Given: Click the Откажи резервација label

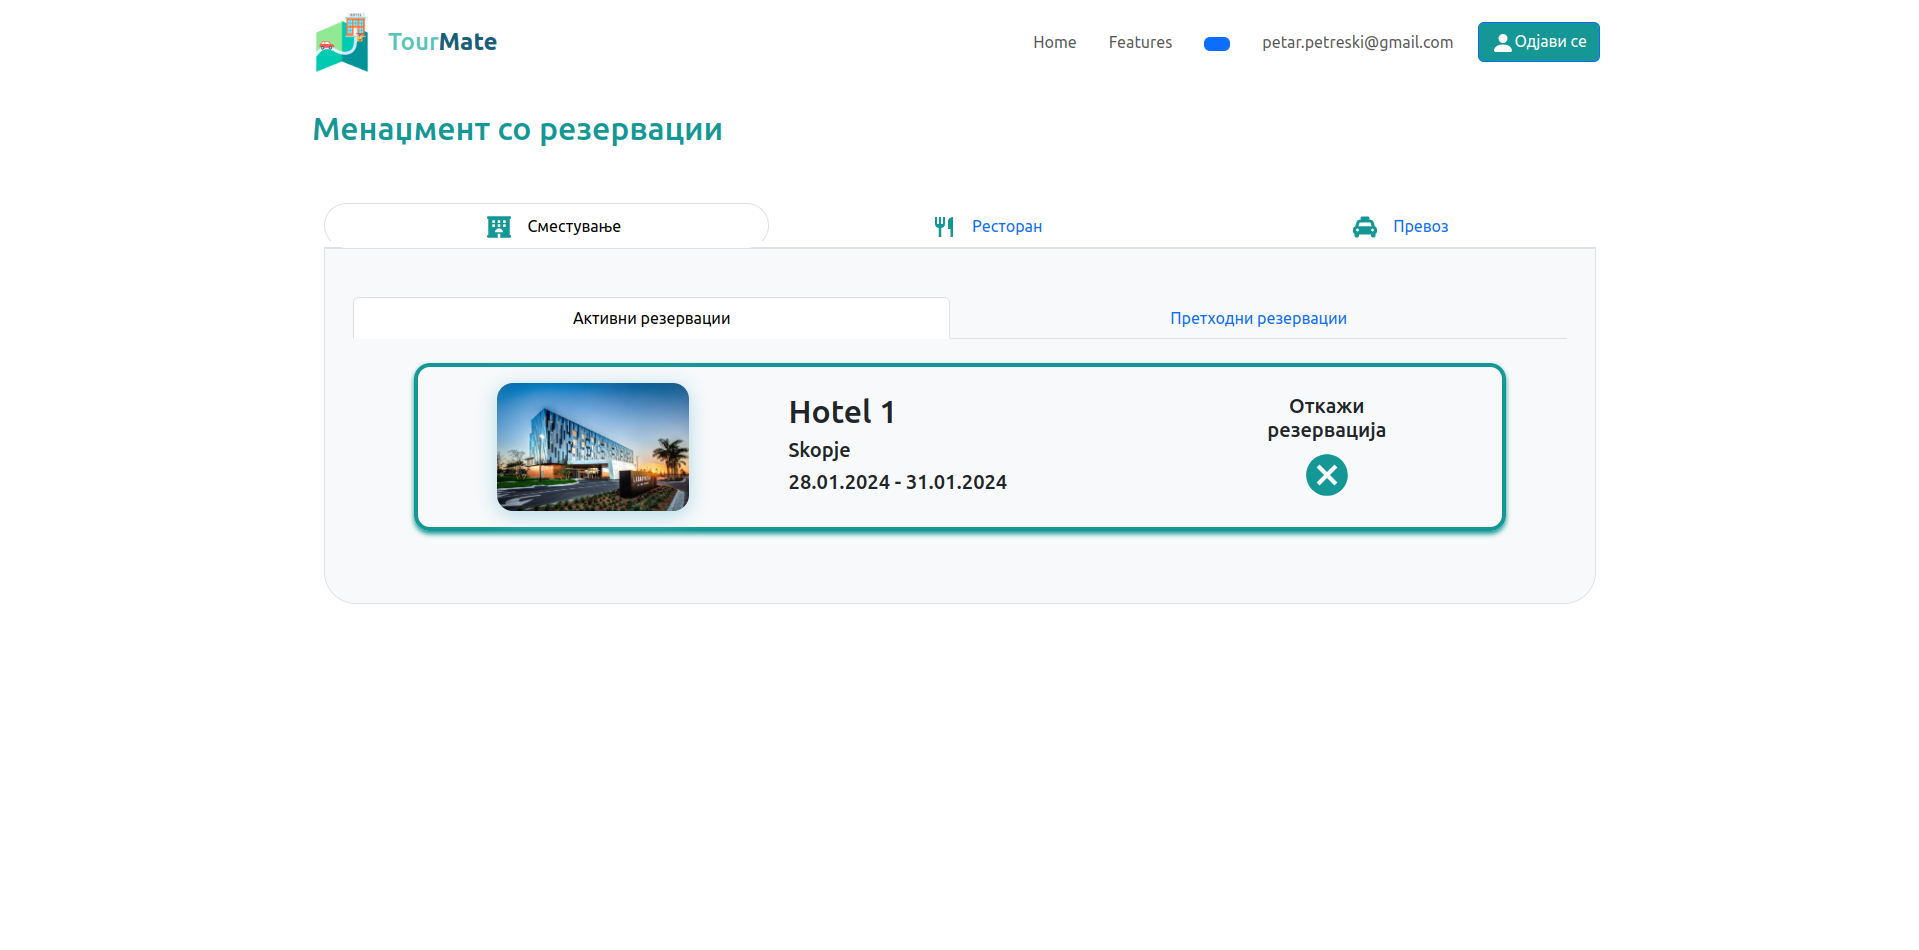Looking at the screenshot, I should (1326, 418).
